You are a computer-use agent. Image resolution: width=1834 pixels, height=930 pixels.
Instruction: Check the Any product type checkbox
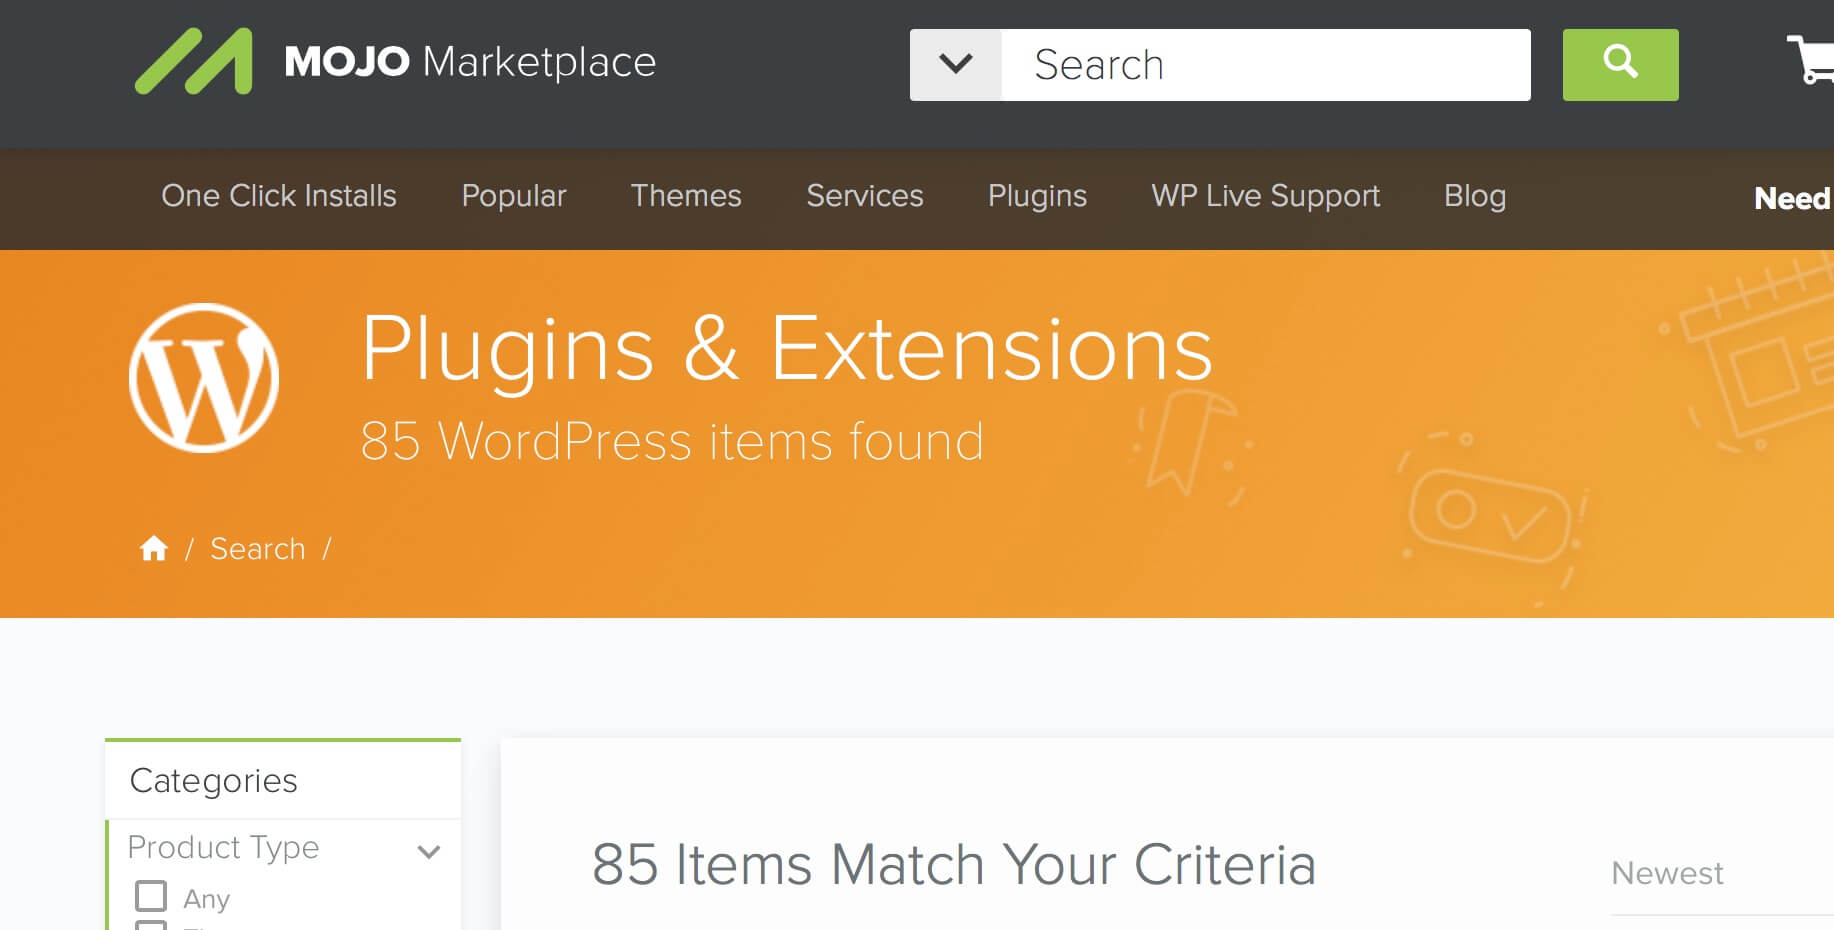coord(151,896)
